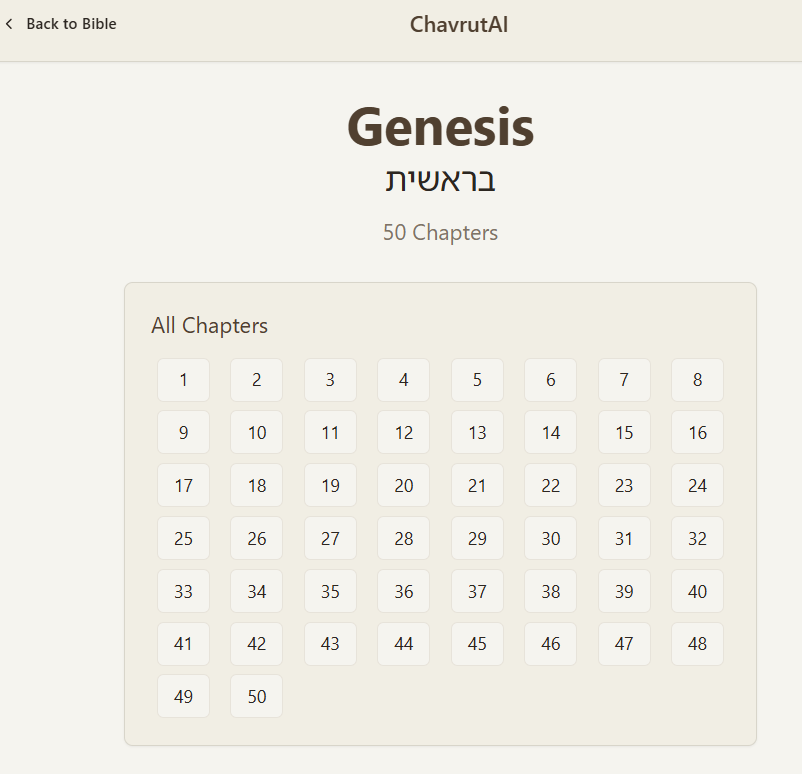Open chapter 42
Viewport: 802px width, 774px height.
click(x=256, y=644)
